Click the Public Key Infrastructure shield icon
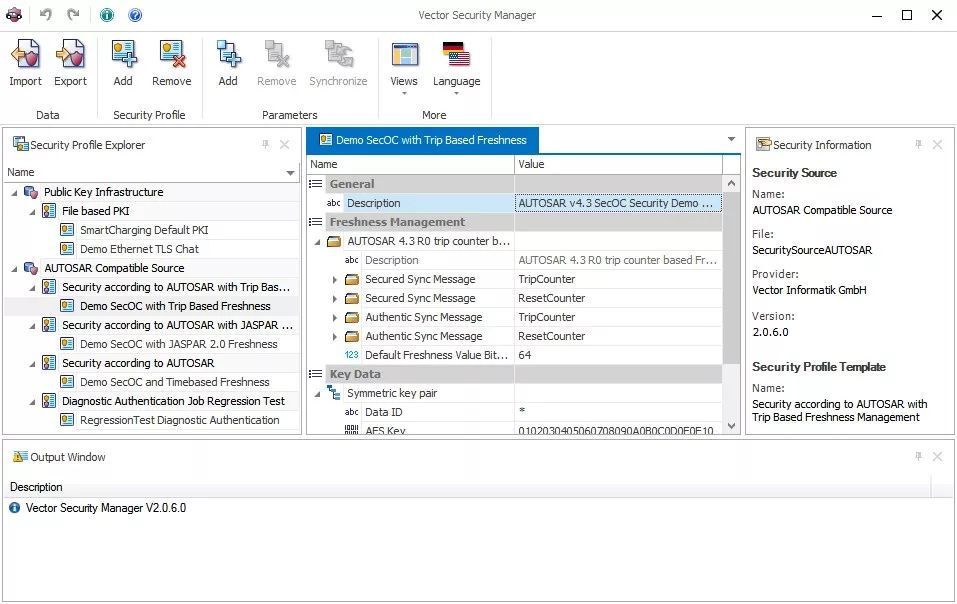 coord(31,192)
